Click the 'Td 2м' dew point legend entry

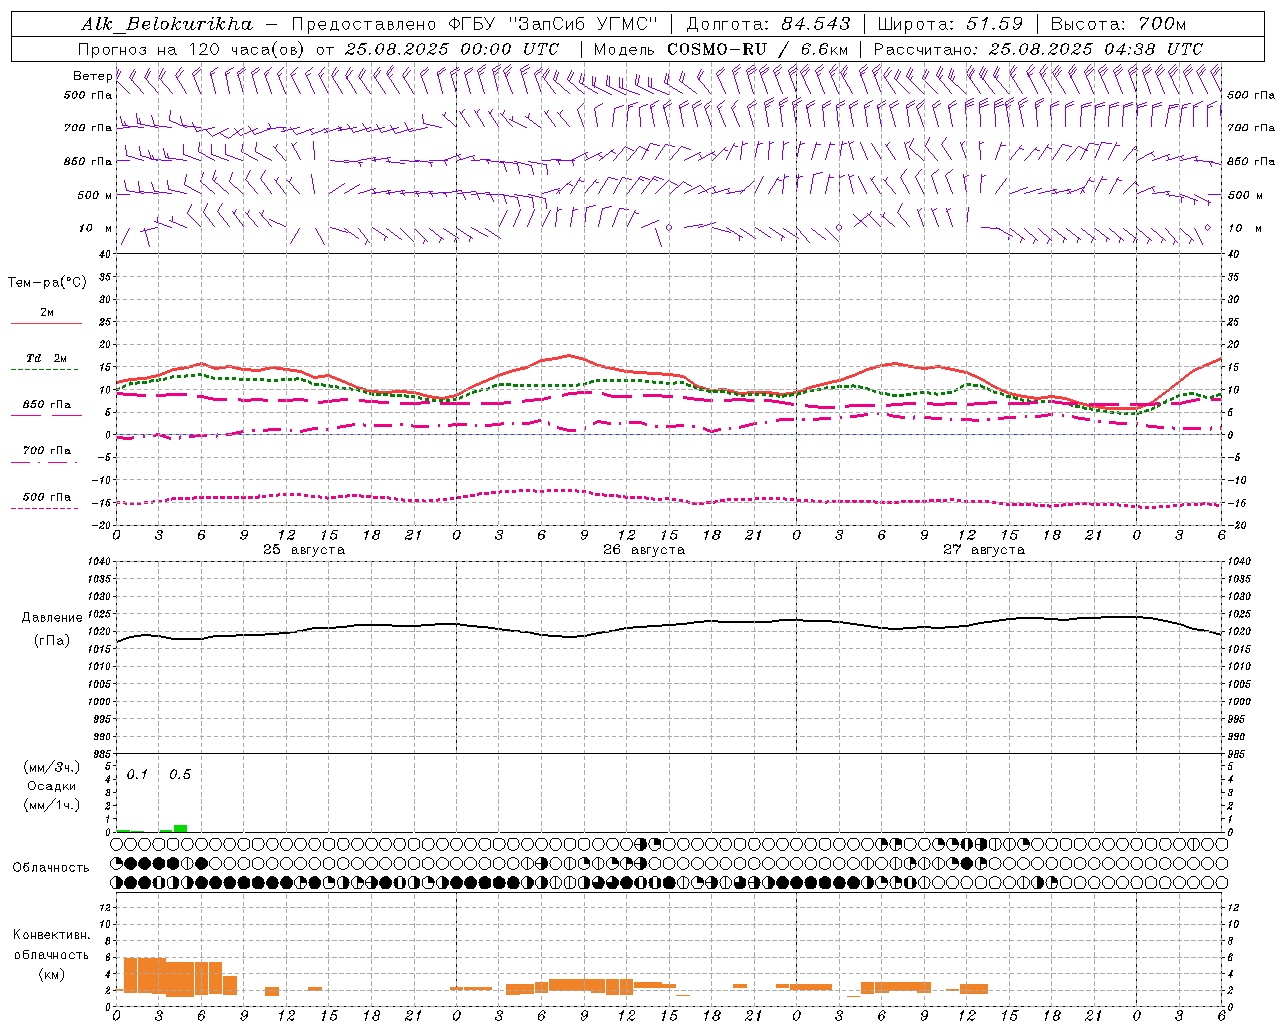[x=47, y=358]
